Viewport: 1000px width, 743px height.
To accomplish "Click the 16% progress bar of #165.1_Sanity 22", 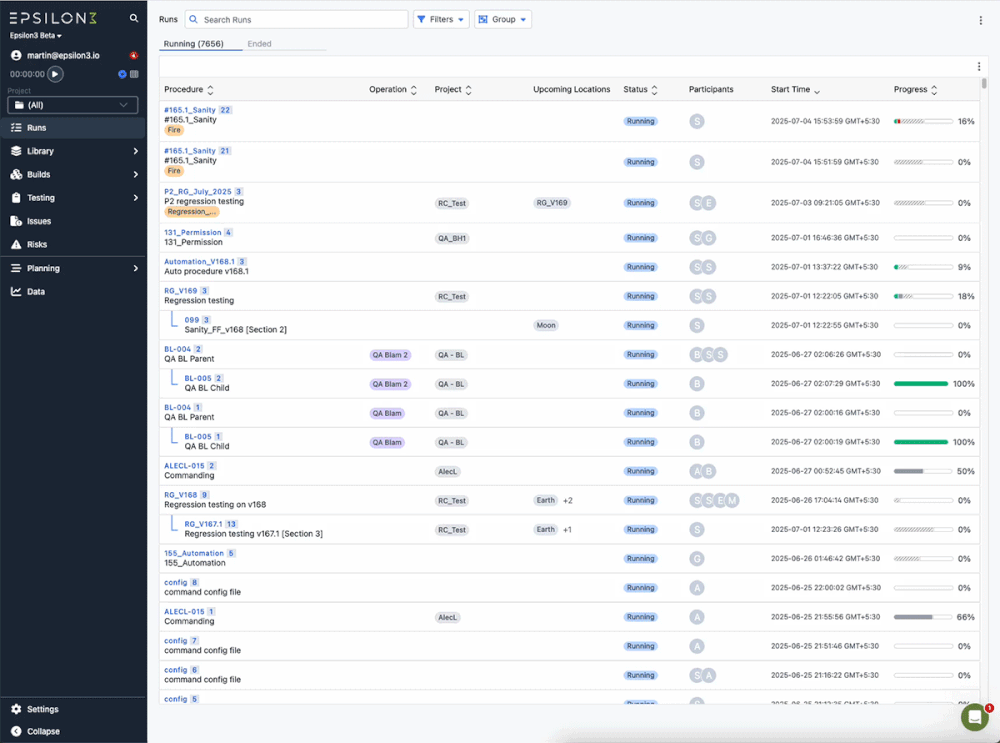I will tap(923, 121).
